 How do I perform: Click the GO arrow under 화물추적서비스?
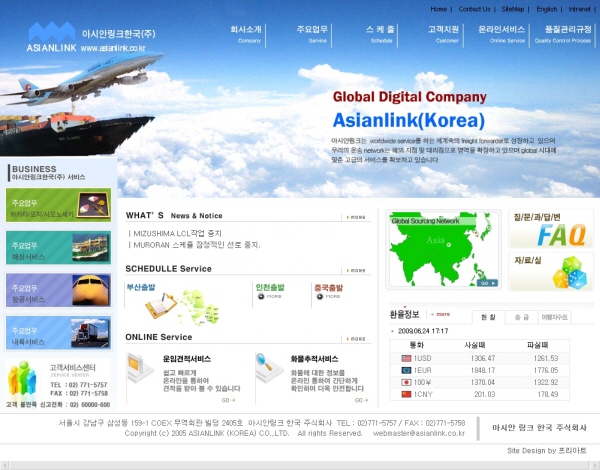361,400
